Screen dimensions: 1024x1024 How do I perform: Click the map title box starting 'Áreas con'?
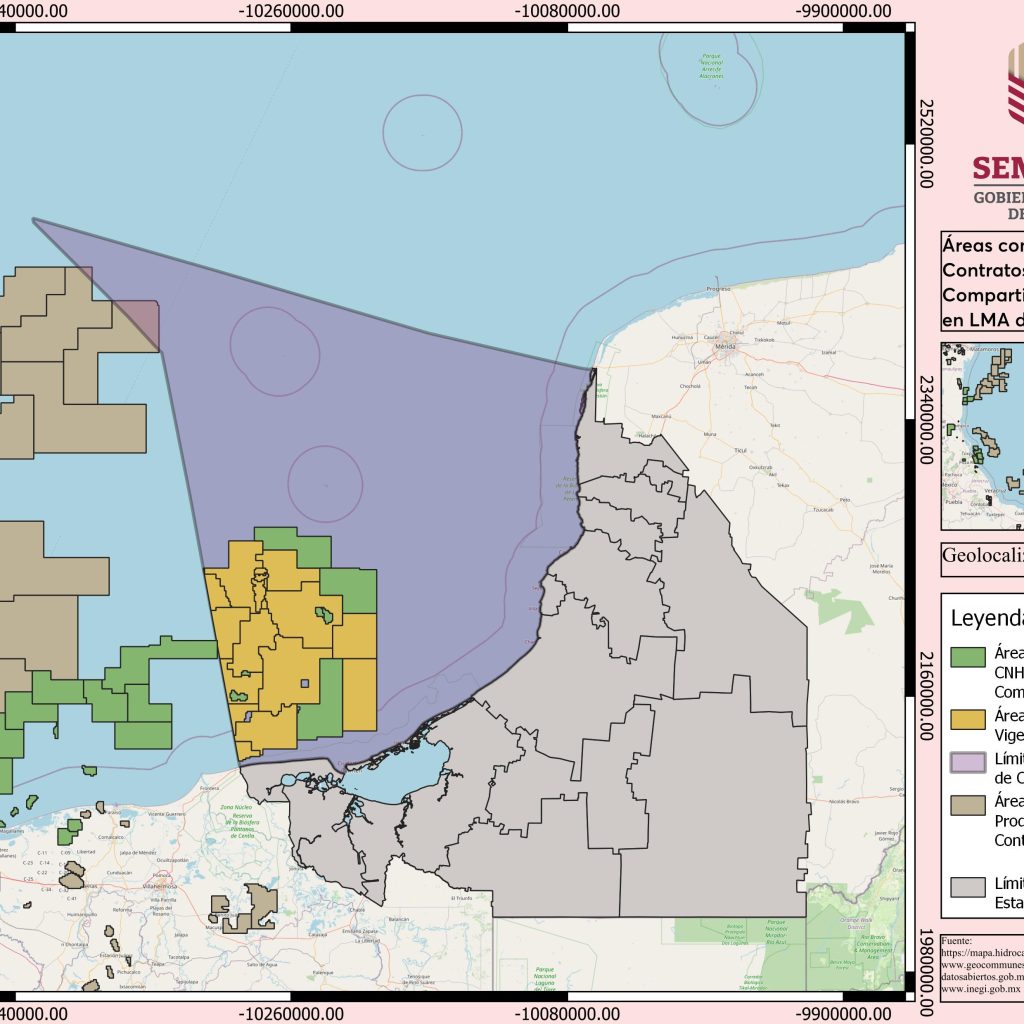tap(982, 281)
